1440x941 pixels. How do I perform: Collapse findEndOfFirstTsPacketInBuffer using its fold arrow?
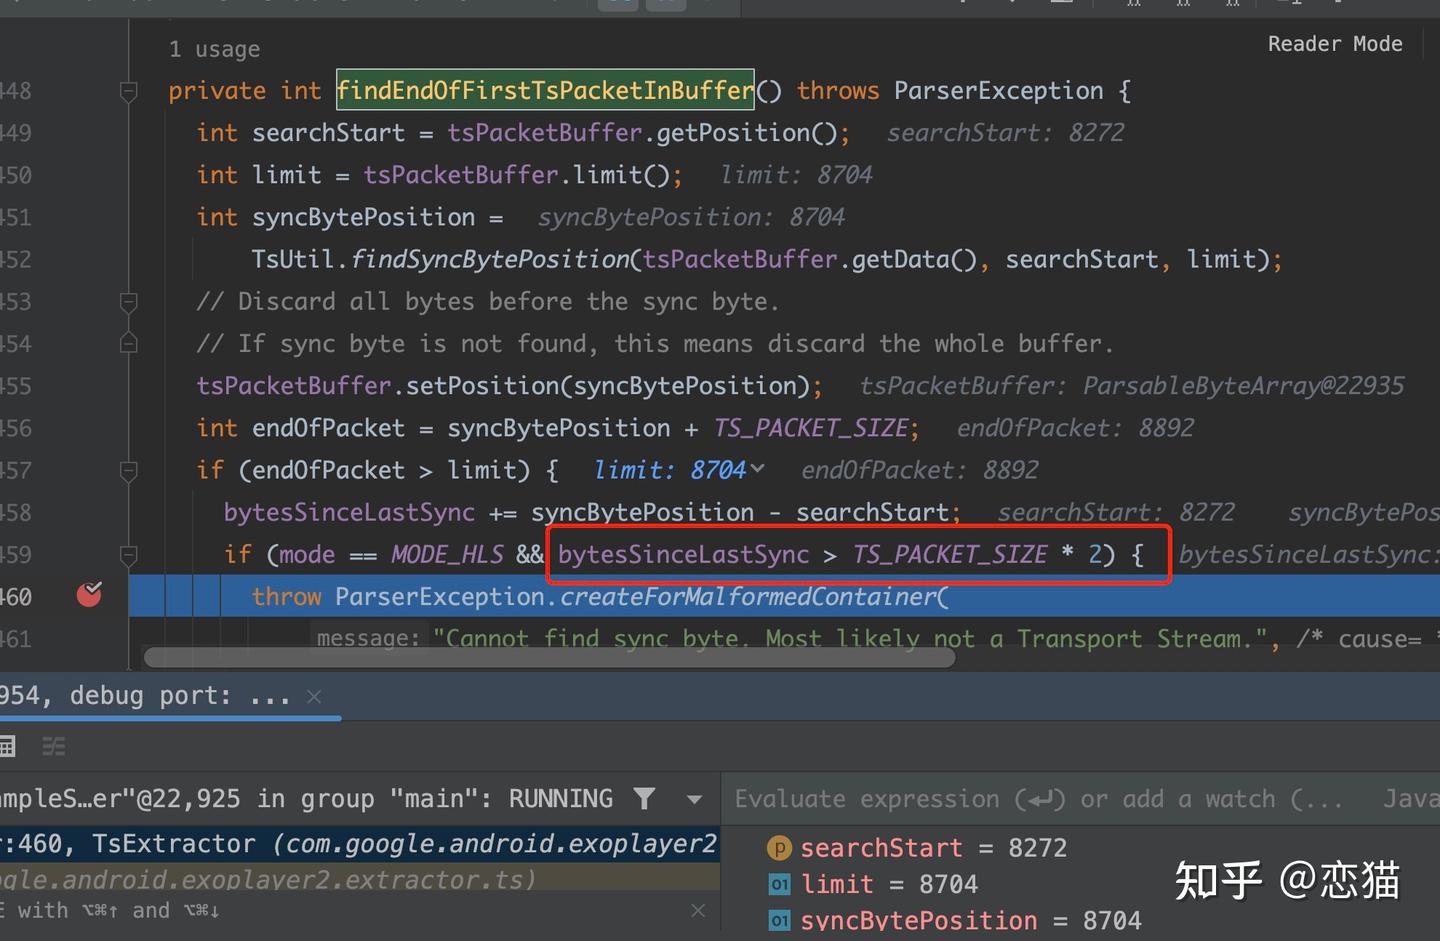(128, 90)
